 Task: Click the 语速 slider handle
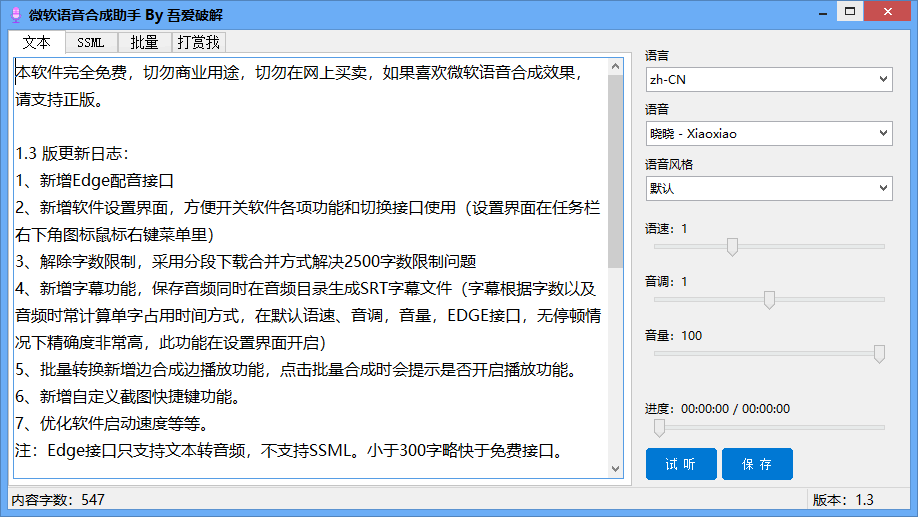[x=732, y=246]
